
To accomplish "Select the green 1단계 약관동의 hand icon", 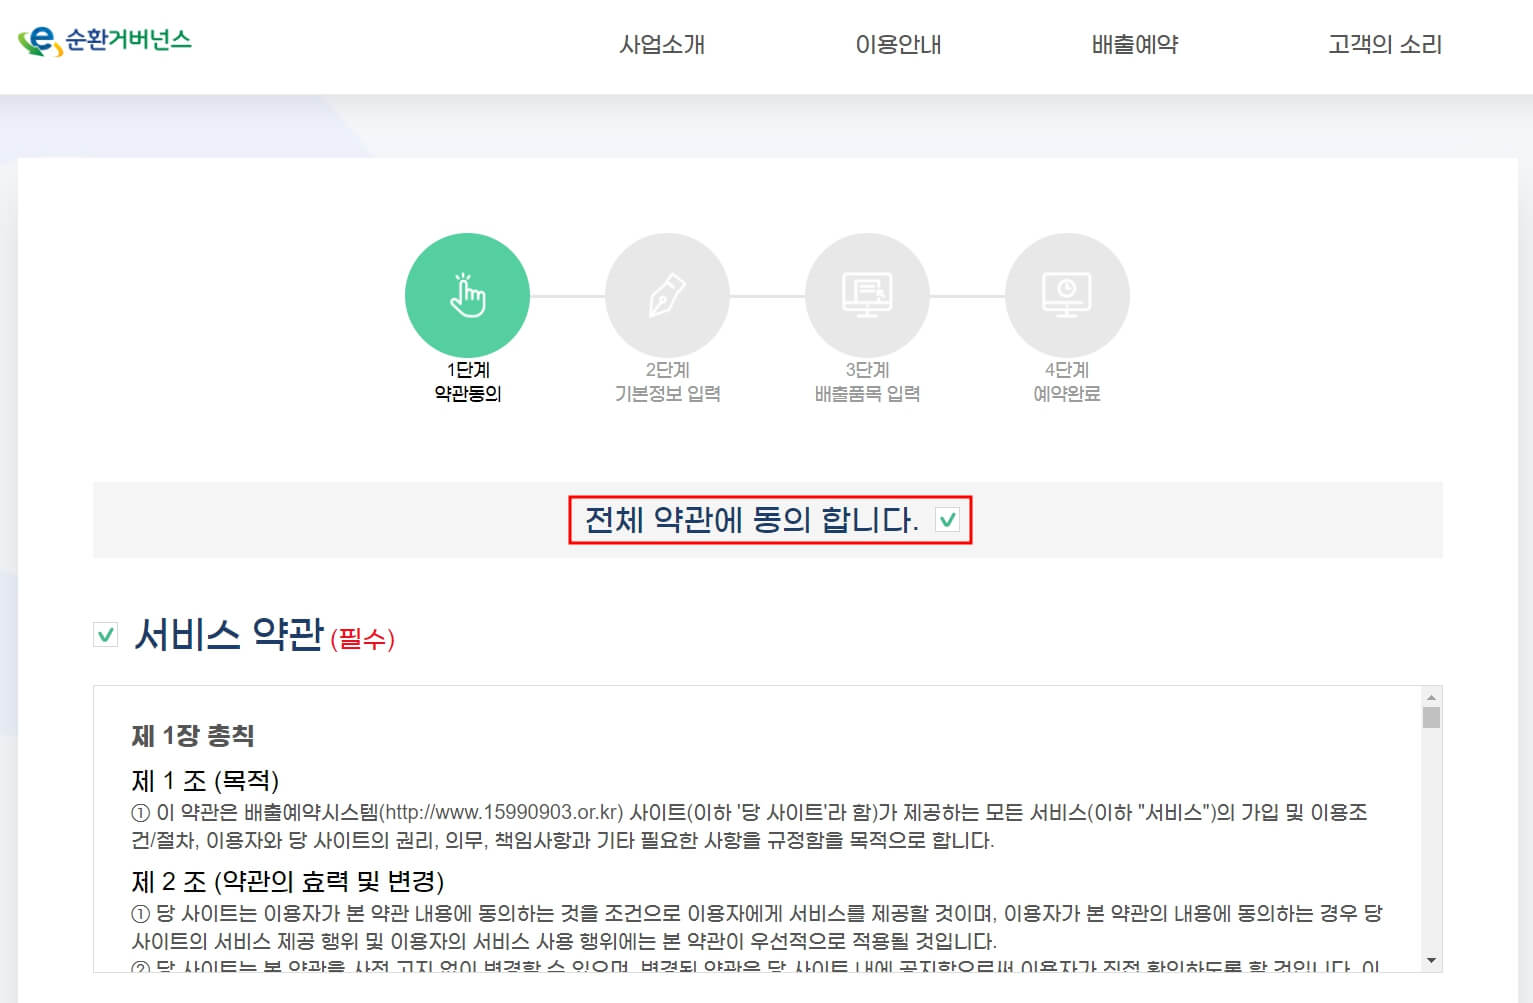I will pos(467,294).
